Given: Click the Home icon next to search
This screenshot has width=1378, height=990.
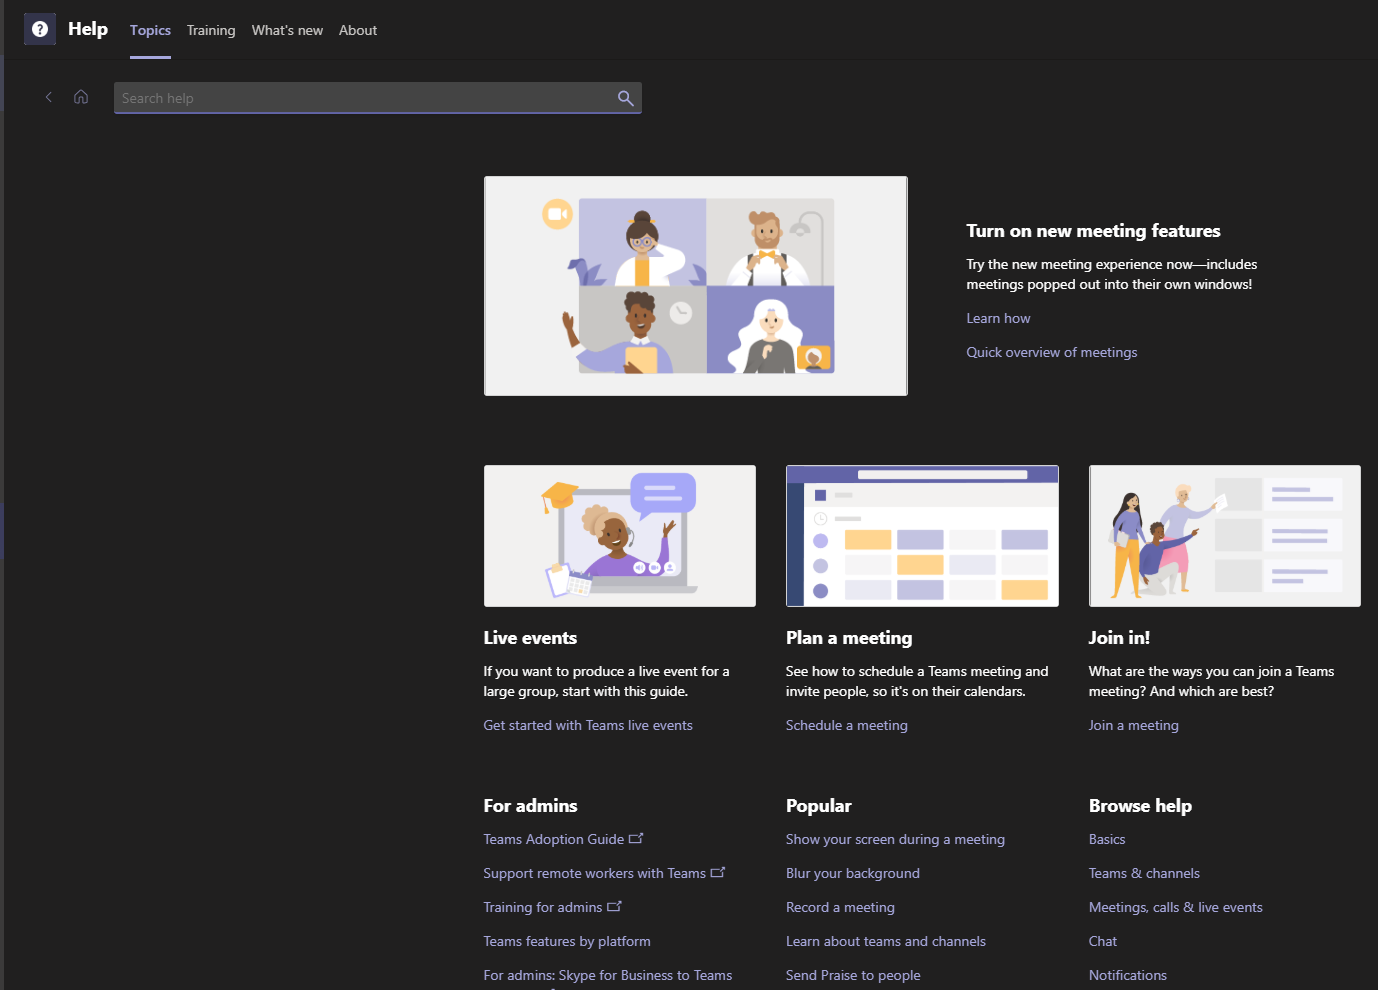Looking at the screenshot, I should click(x=81, y=97).
